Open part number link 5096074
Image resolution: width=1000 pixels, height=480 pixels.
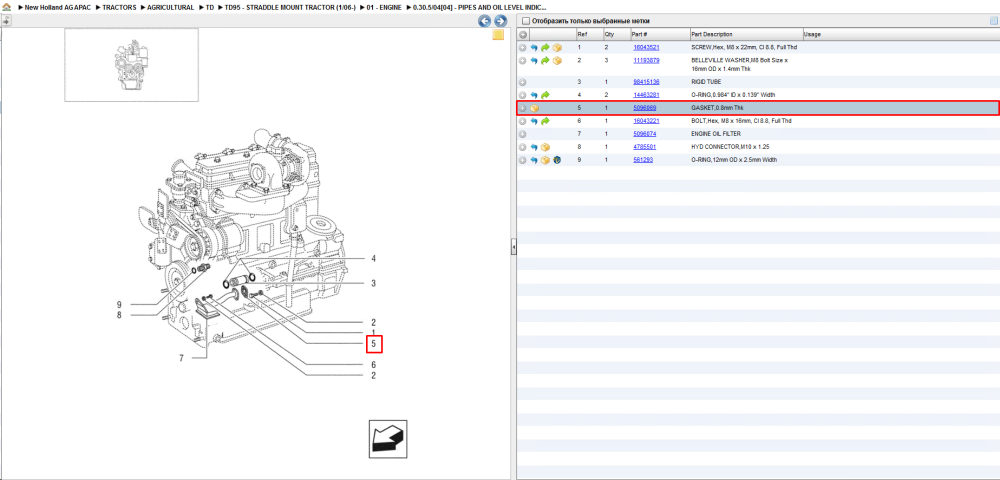tap(644, 135)
